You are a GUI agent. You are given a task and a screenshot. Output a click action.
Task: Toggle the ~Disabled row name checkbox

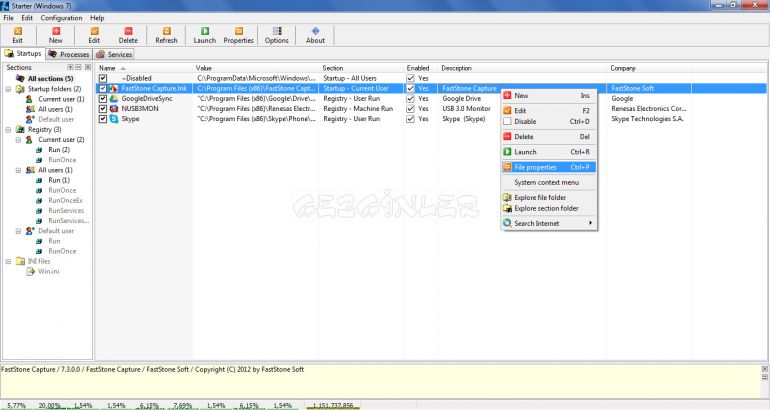pos(103,79)
